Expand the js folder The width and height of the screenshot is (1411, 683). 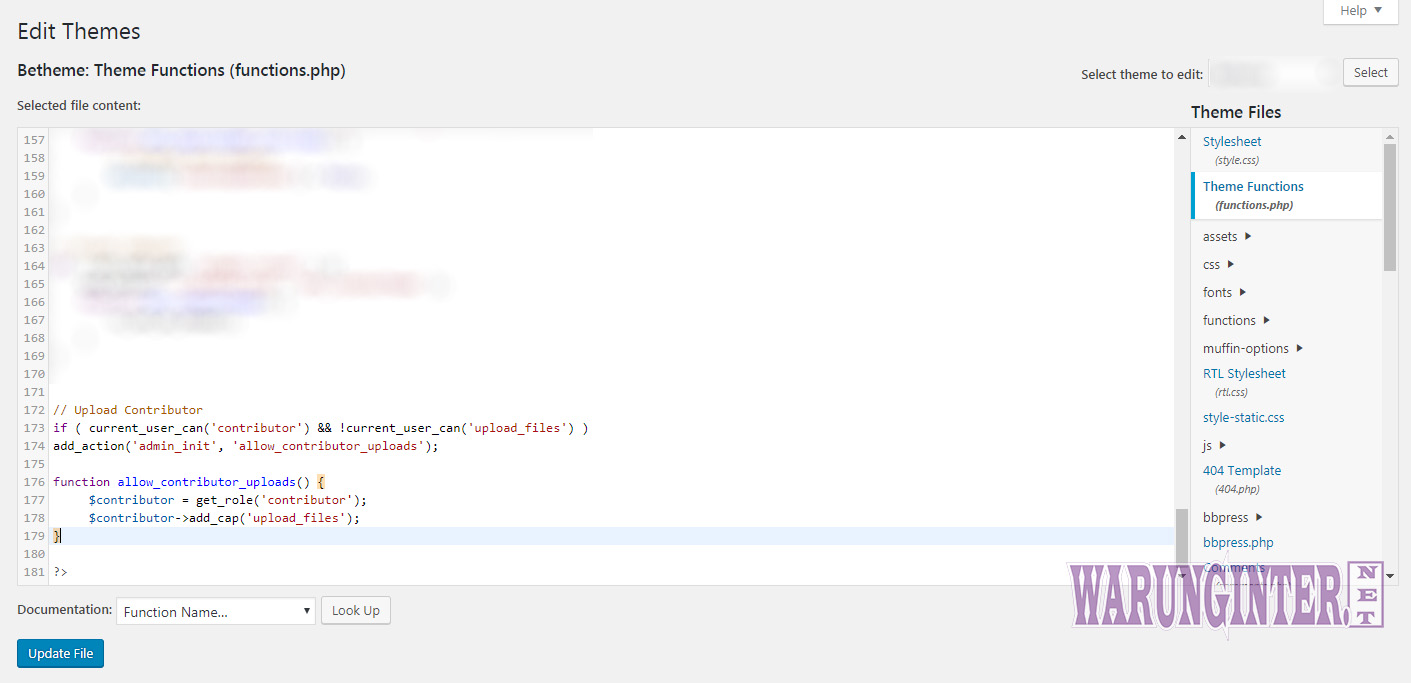pyautogui.click(x=1214, y=446)
